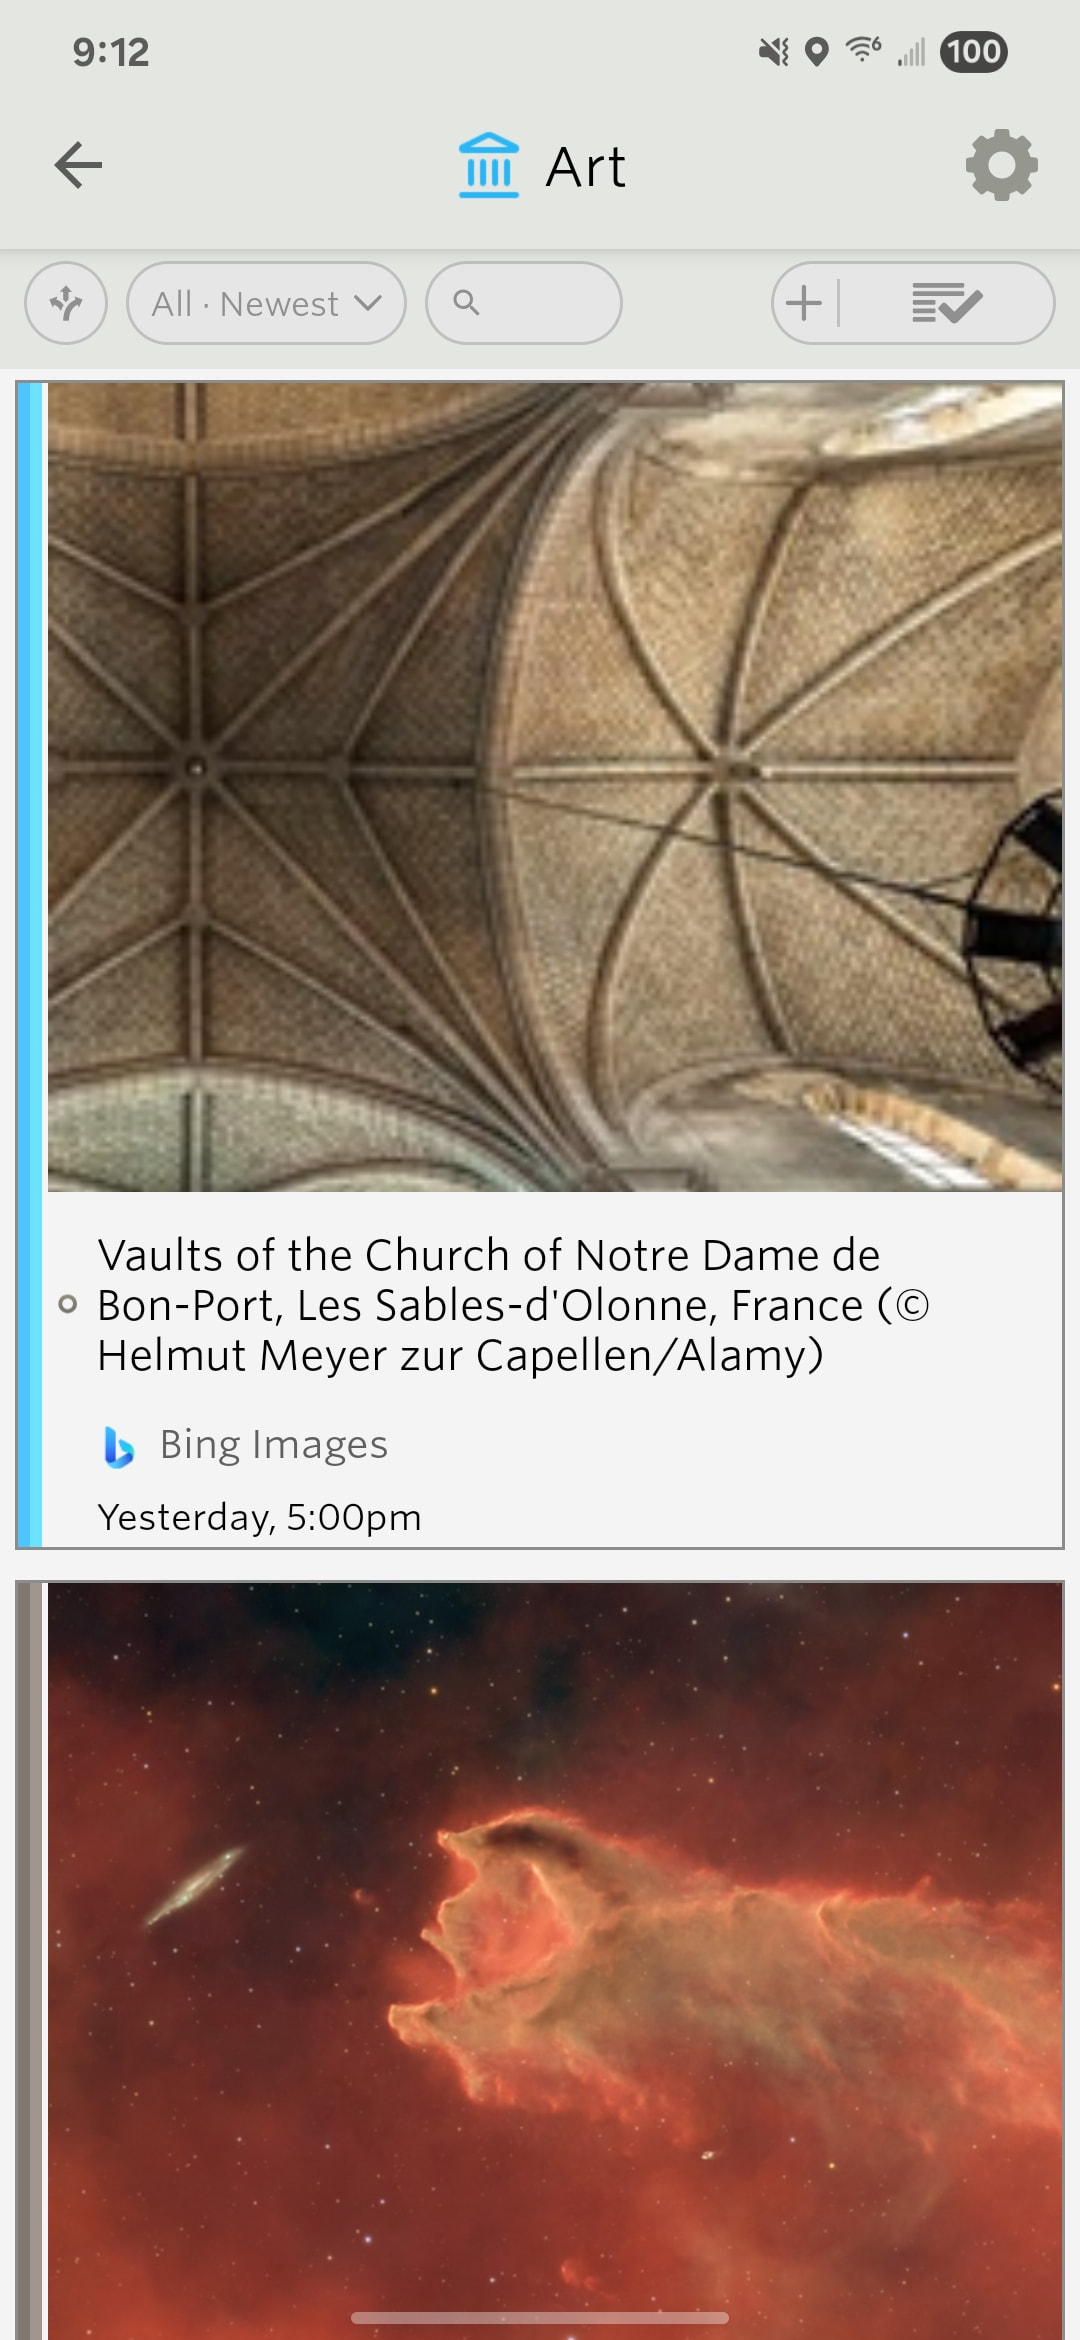Expand the All · Newest dropdown
1080x2340 pixels.
coord(266,303)
